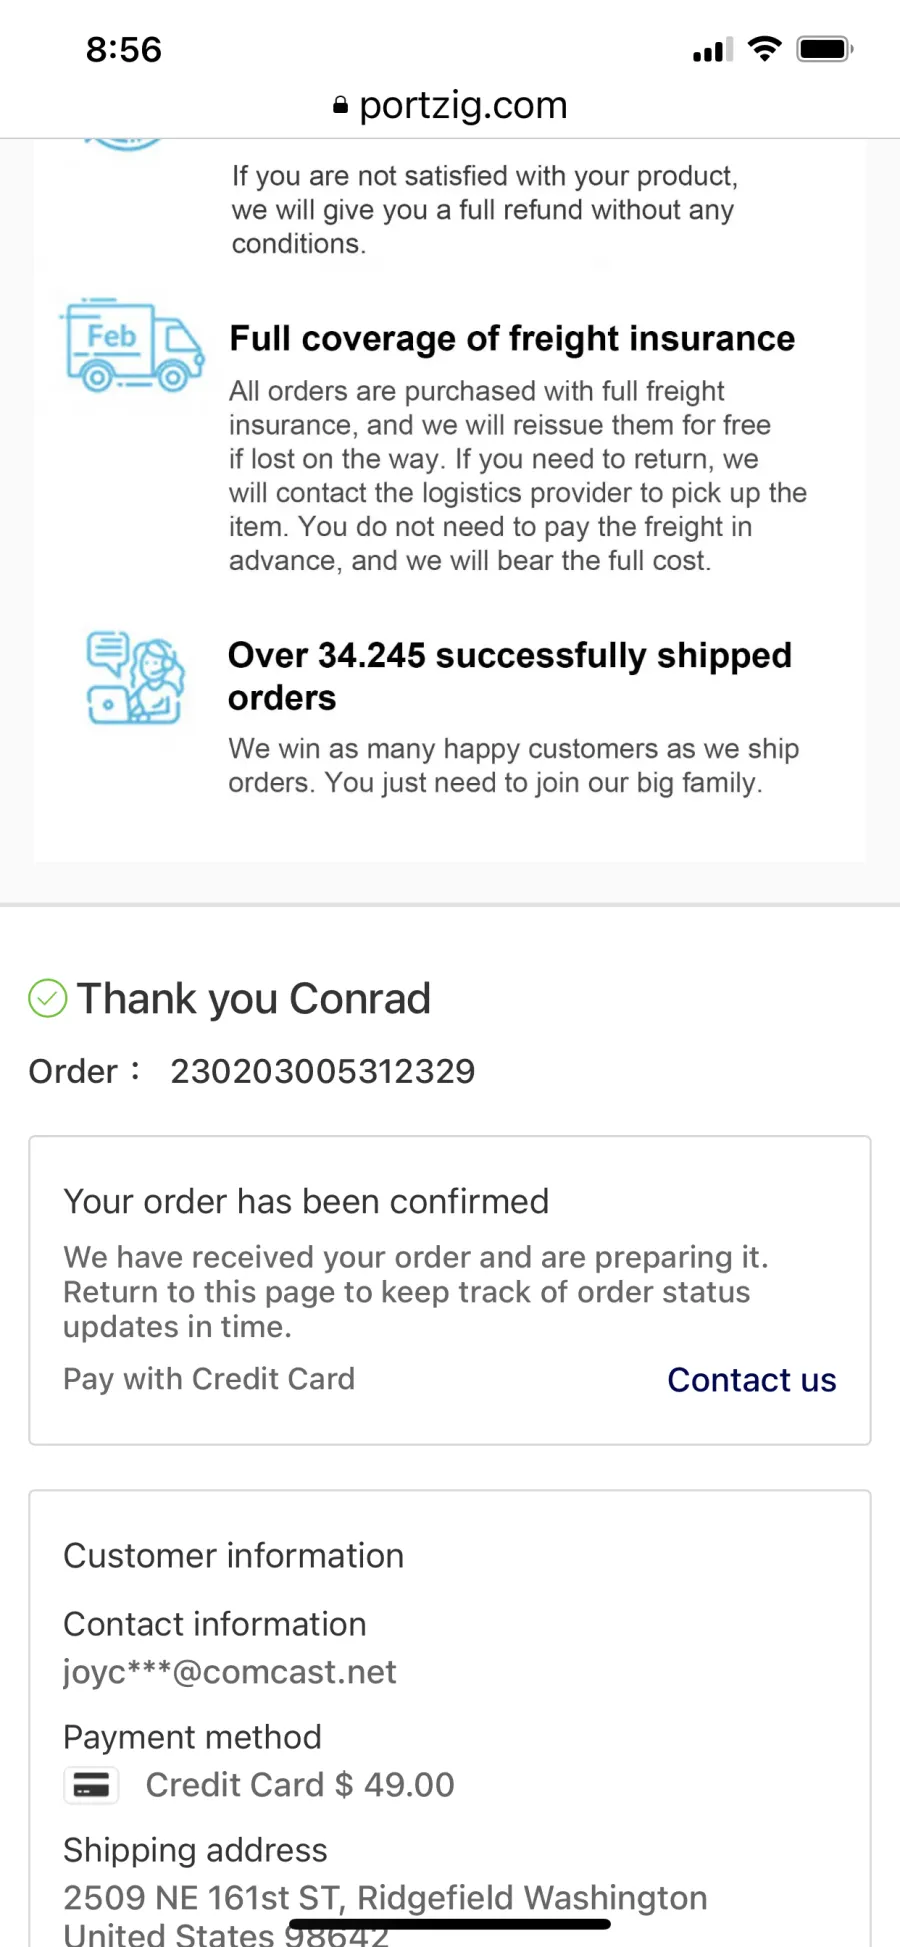
Task: Tap the green order confirmed checkmark icon
Action: (x=47, y=998)
